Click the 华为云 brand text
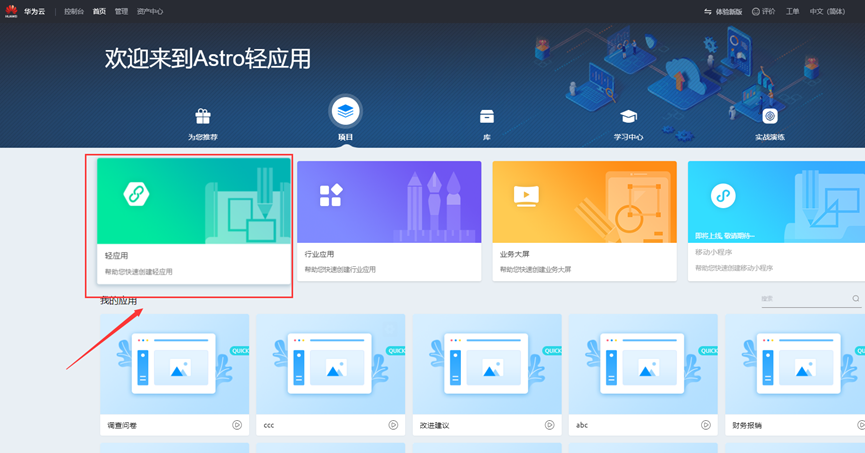This screenshot has height=453, width=865. point(34,12)
